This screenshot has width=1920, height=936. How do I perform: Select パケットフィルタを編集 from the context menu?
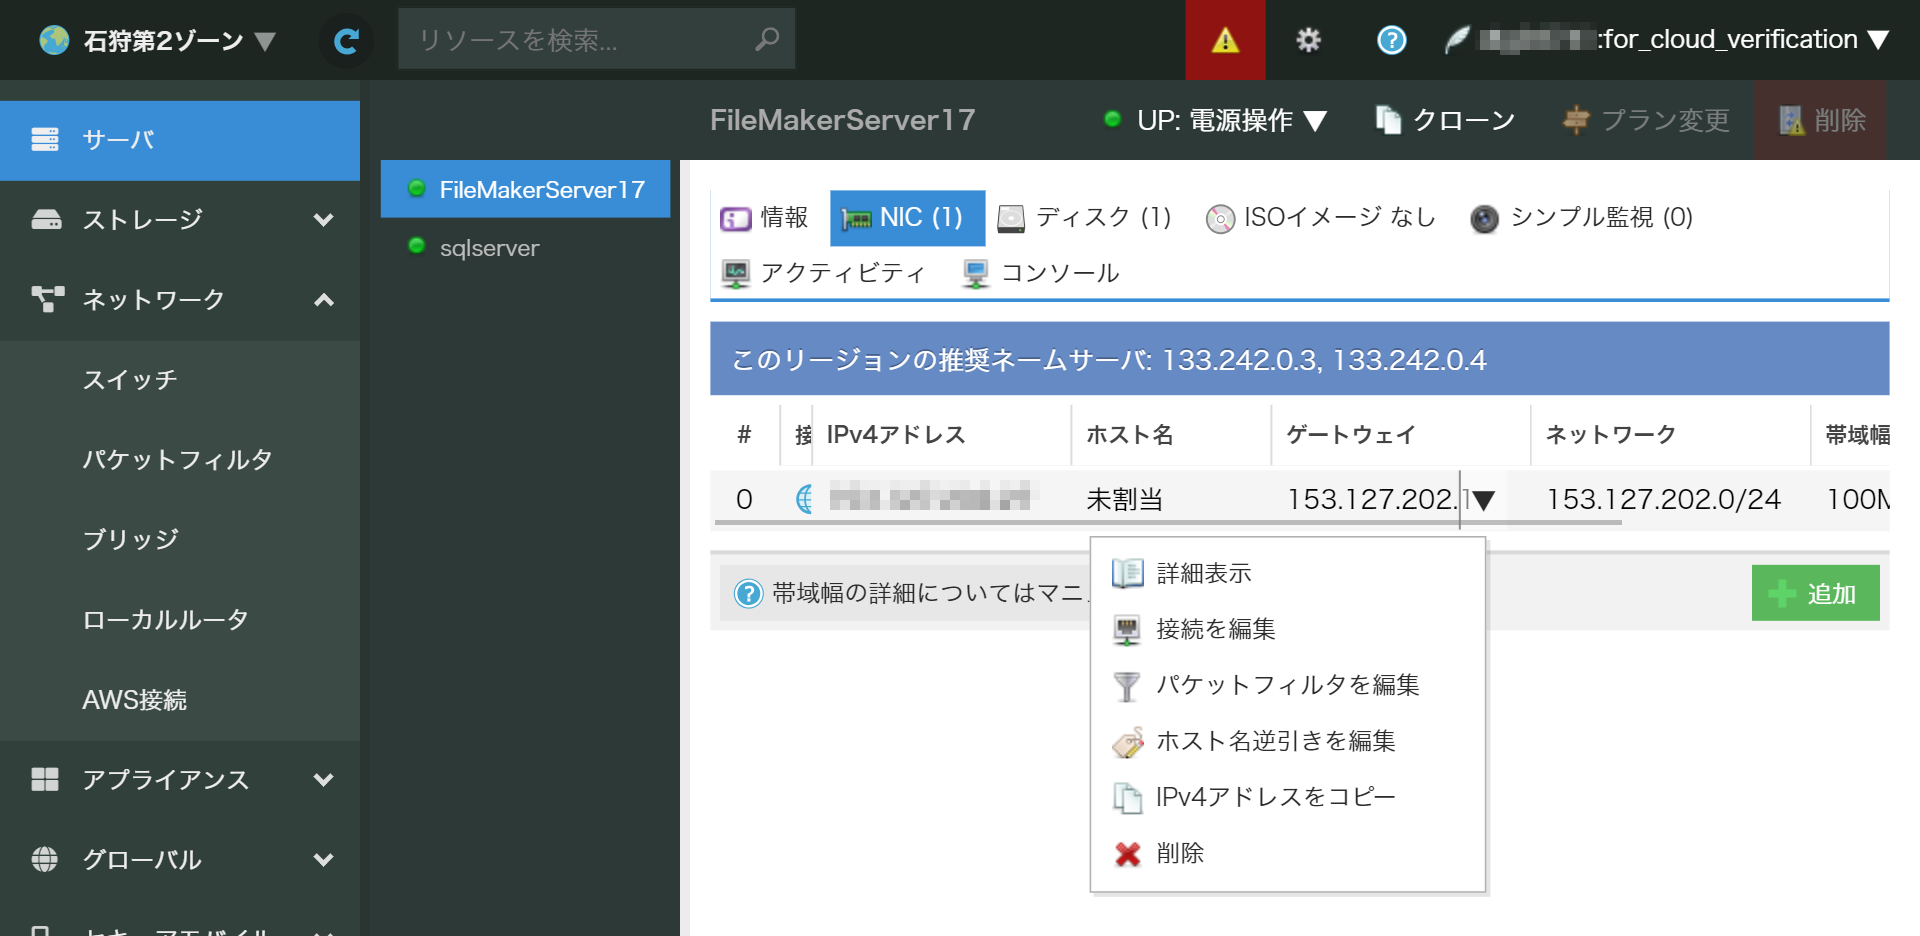pyautogui.click(x=1288, y=685)
